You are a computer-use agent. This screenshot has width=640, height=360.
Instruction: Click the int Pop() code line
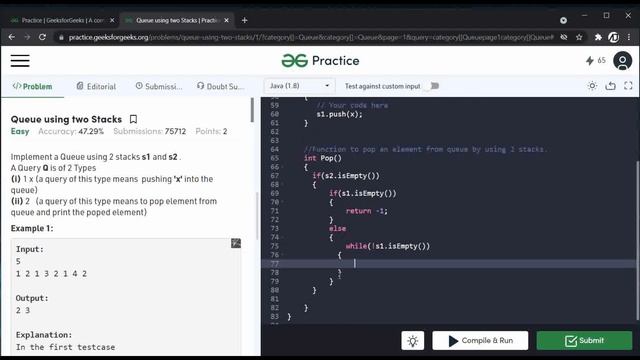point(322,158)
